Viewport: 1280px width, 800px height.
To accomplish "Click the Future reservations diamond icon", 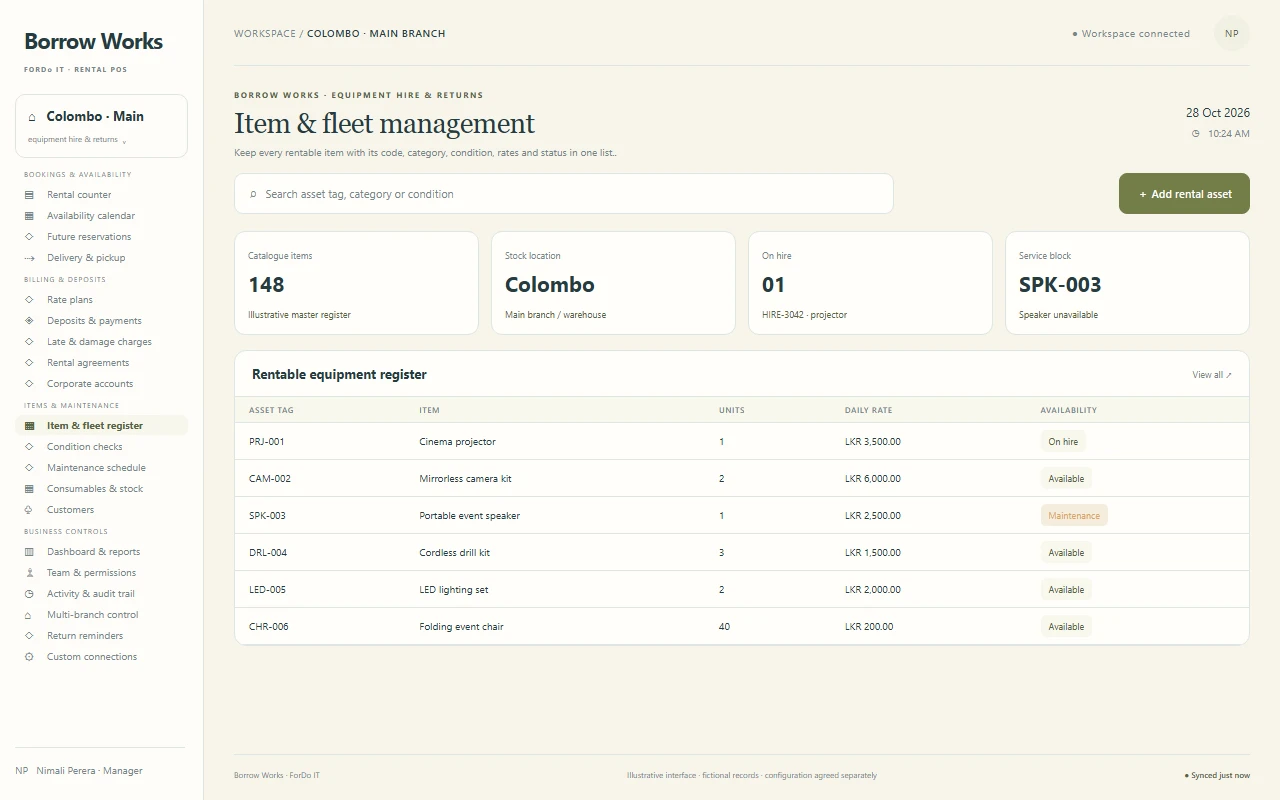I will point(29,237).
